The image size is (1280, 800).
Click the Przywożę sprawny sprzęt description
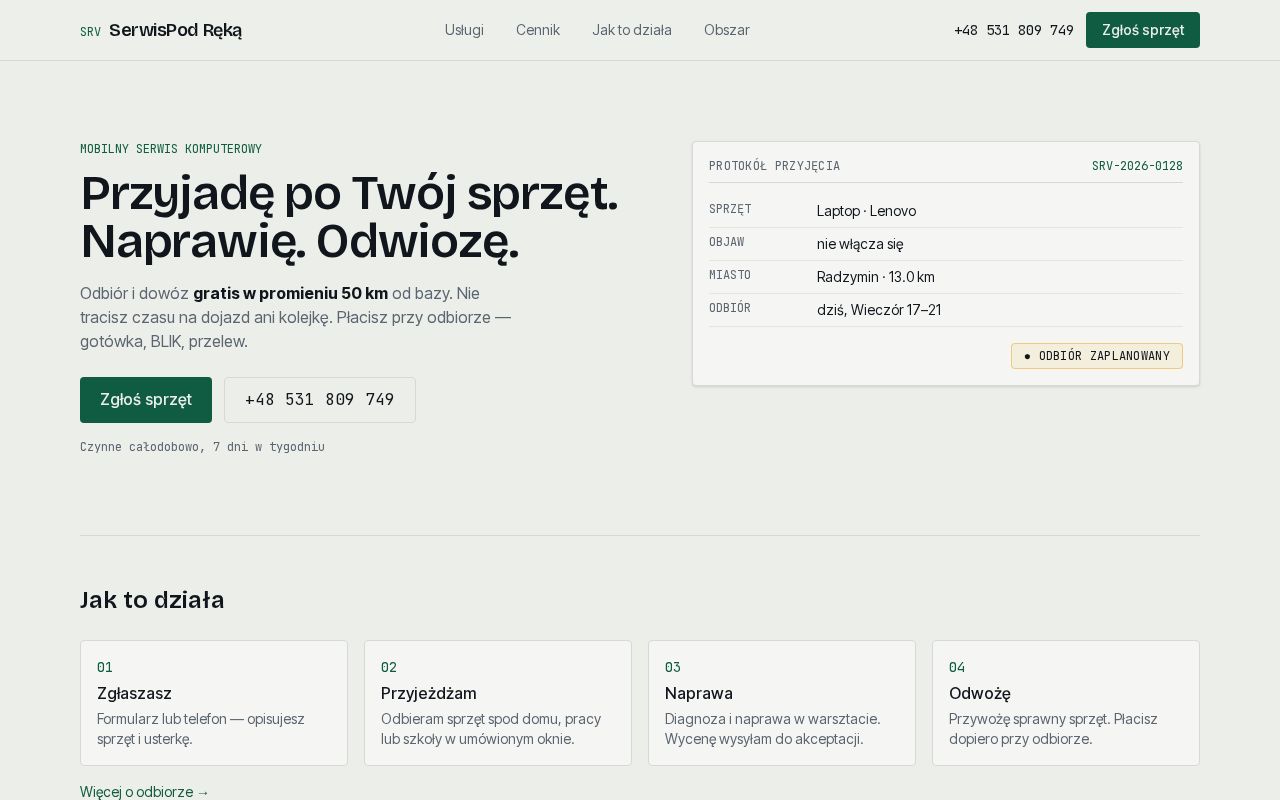click(x=1053, y=729)
